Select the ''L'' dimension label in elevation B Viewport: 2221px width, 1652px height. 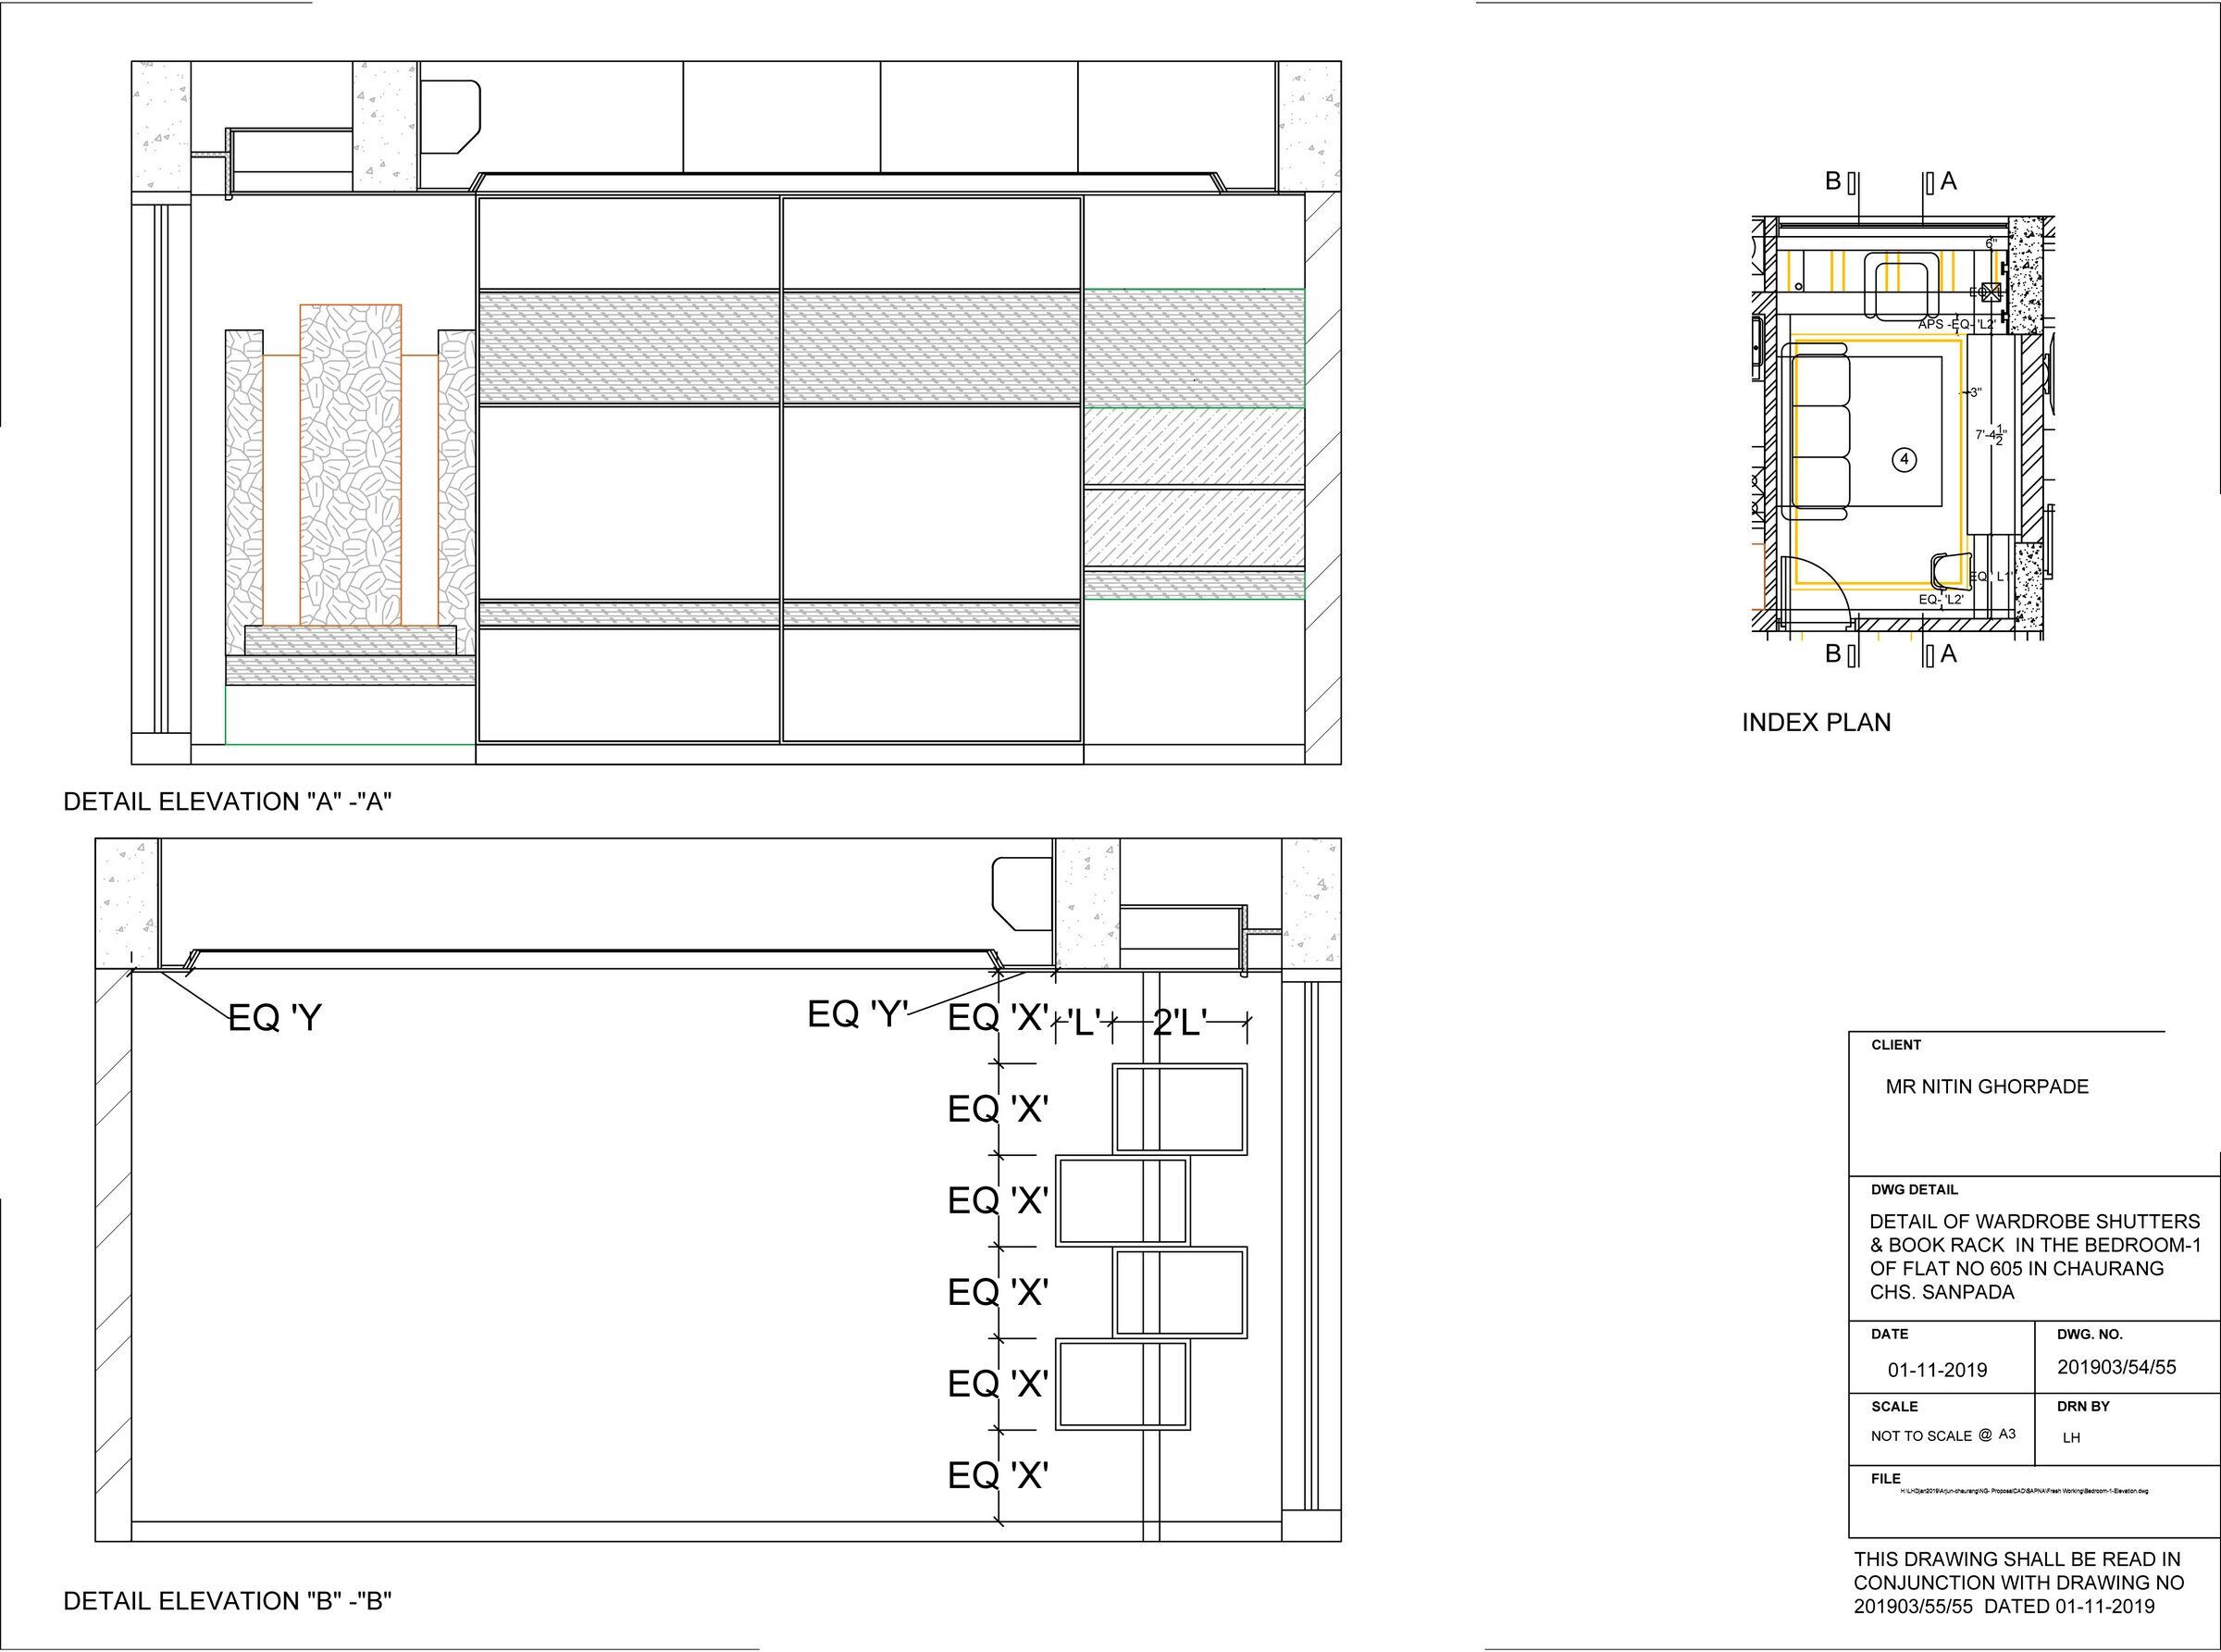[1084, 1022]
